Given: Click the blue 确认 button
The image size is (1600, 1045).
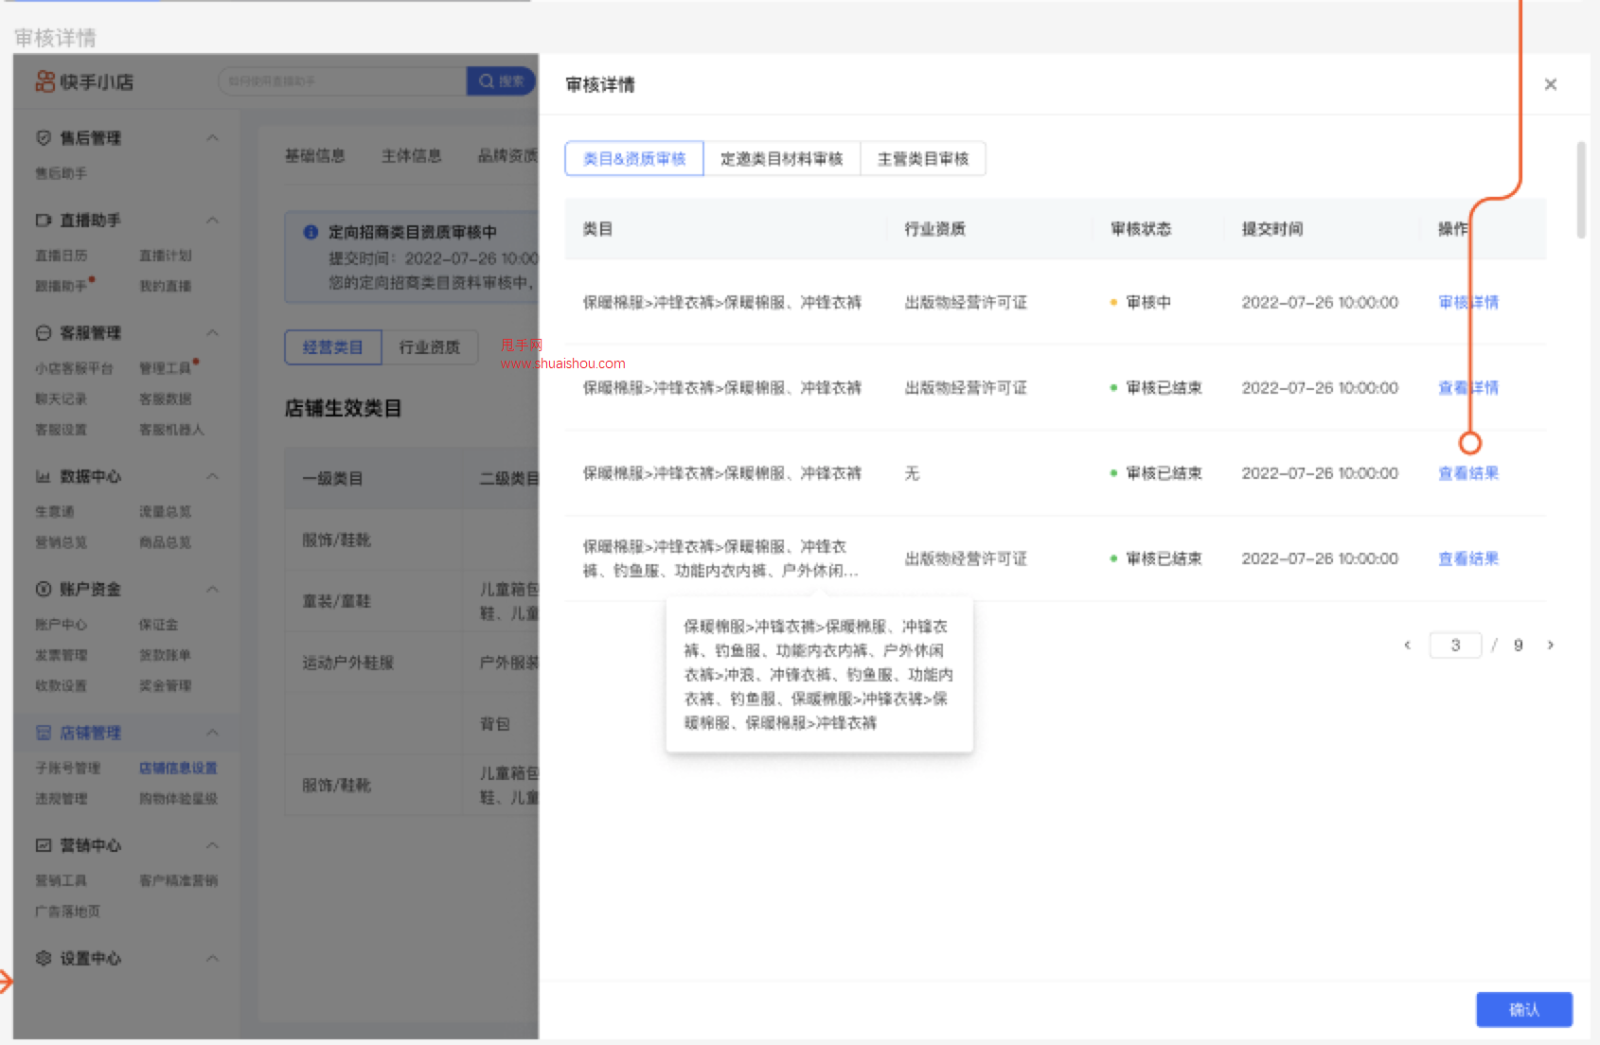Looking at the screenshot, I should click(1524, 1010).
